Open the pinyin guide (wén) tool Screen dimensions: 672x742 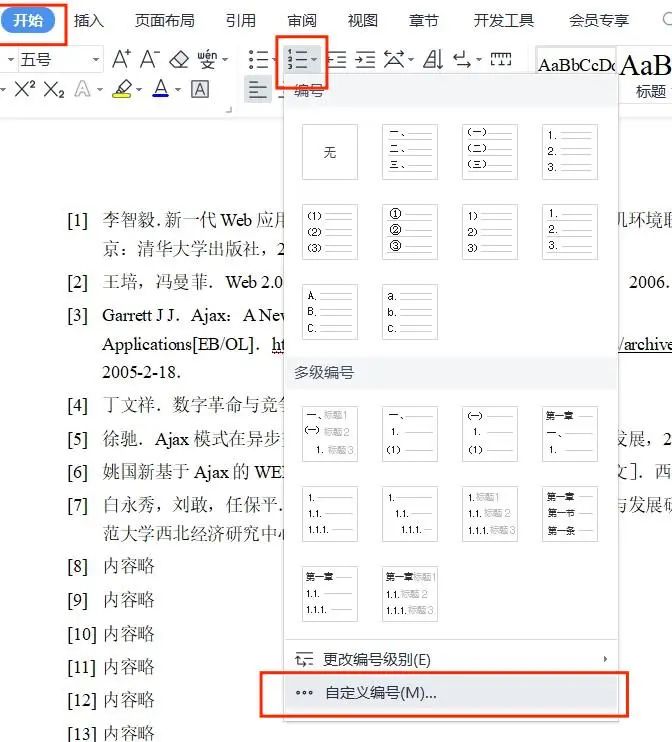click(x=207, y=60)
